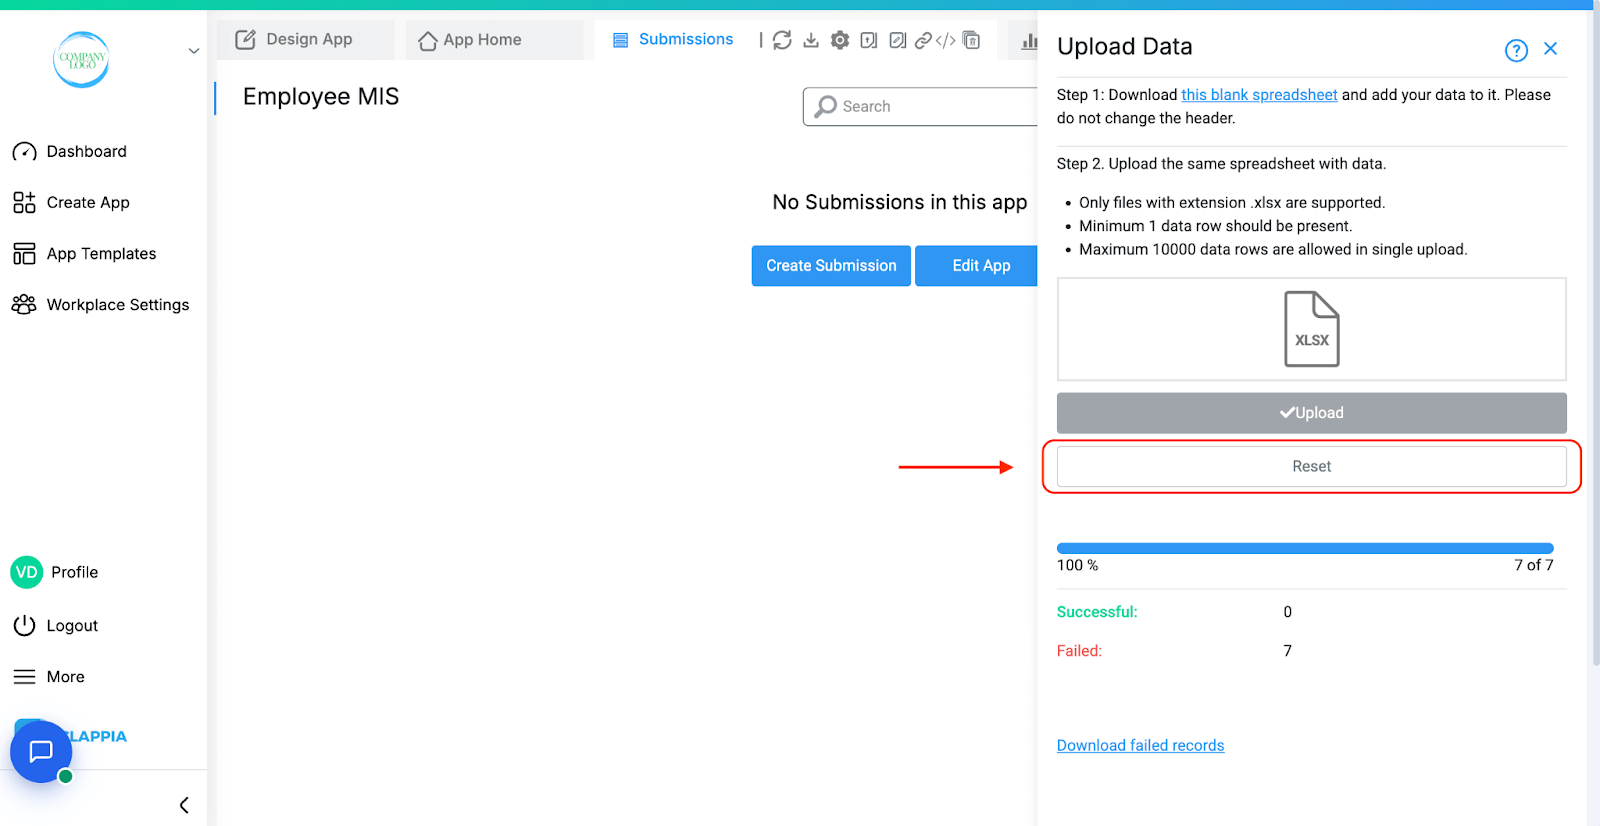Open the blank spreadsheet link

tap(1259, 95)
